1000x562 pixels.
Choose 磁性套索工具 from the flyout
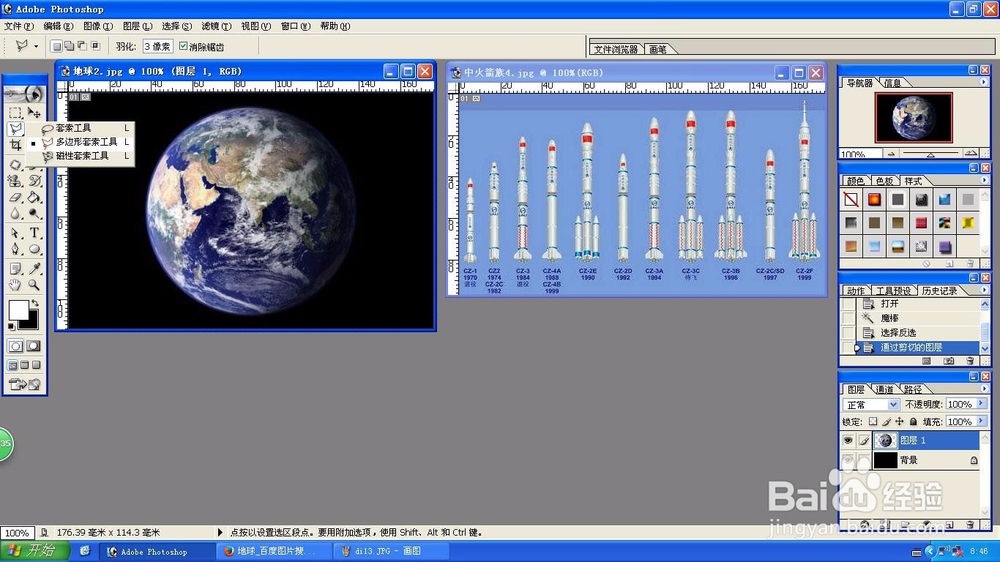pos(82,156)
